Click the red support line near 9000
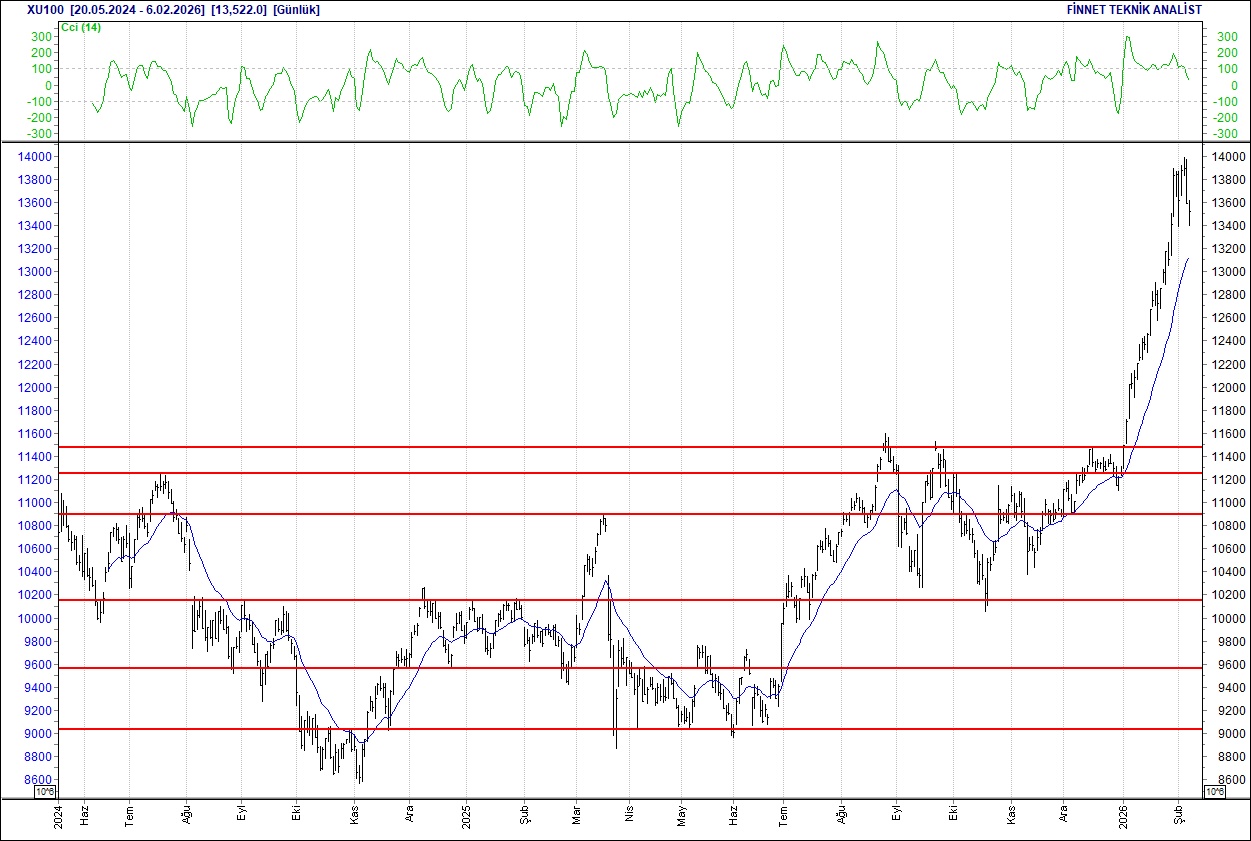Screen dimensions: 1251x841 point(600,730)
